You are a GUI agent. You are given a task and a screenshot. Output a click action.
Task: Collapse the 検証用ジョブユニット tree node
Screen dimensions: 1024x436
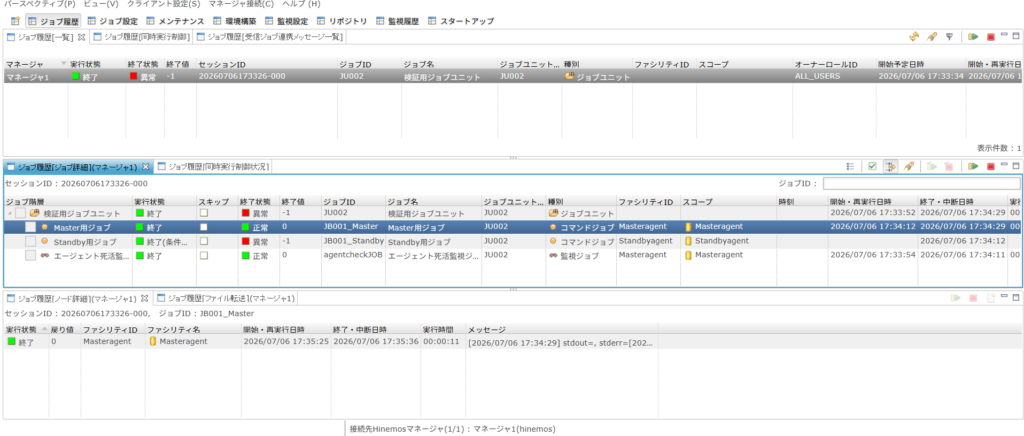tap(9, 213)
